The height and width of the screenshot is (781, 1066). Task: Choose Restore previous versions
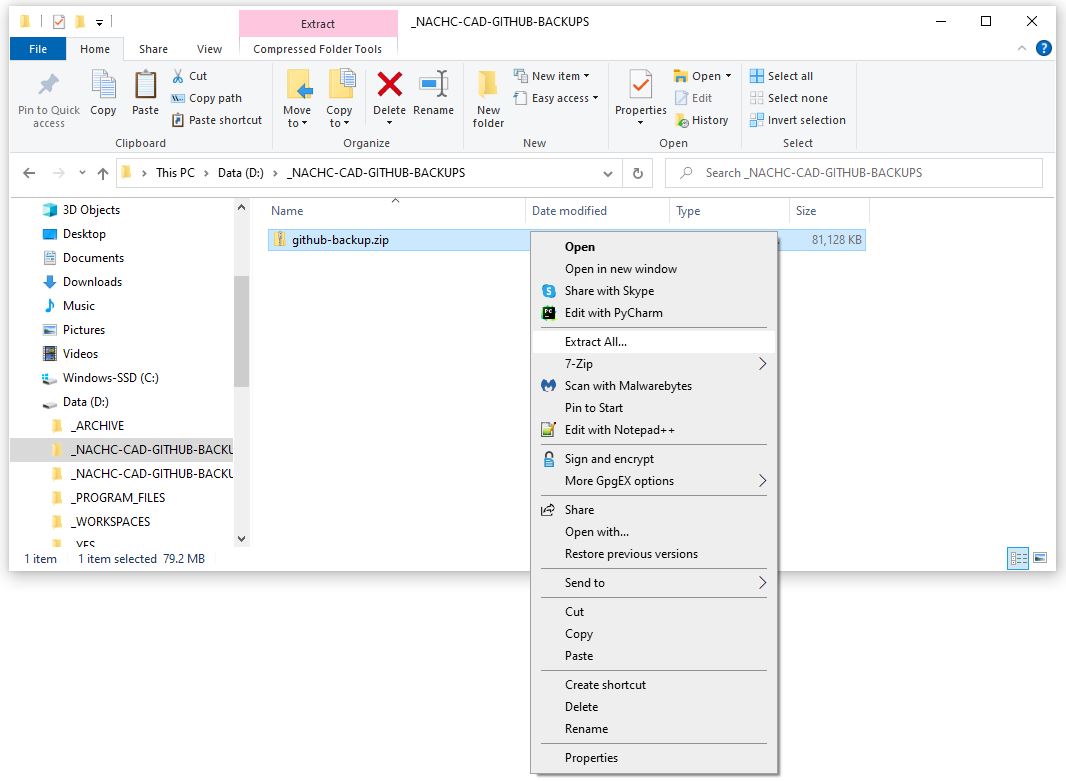point(653,554)
